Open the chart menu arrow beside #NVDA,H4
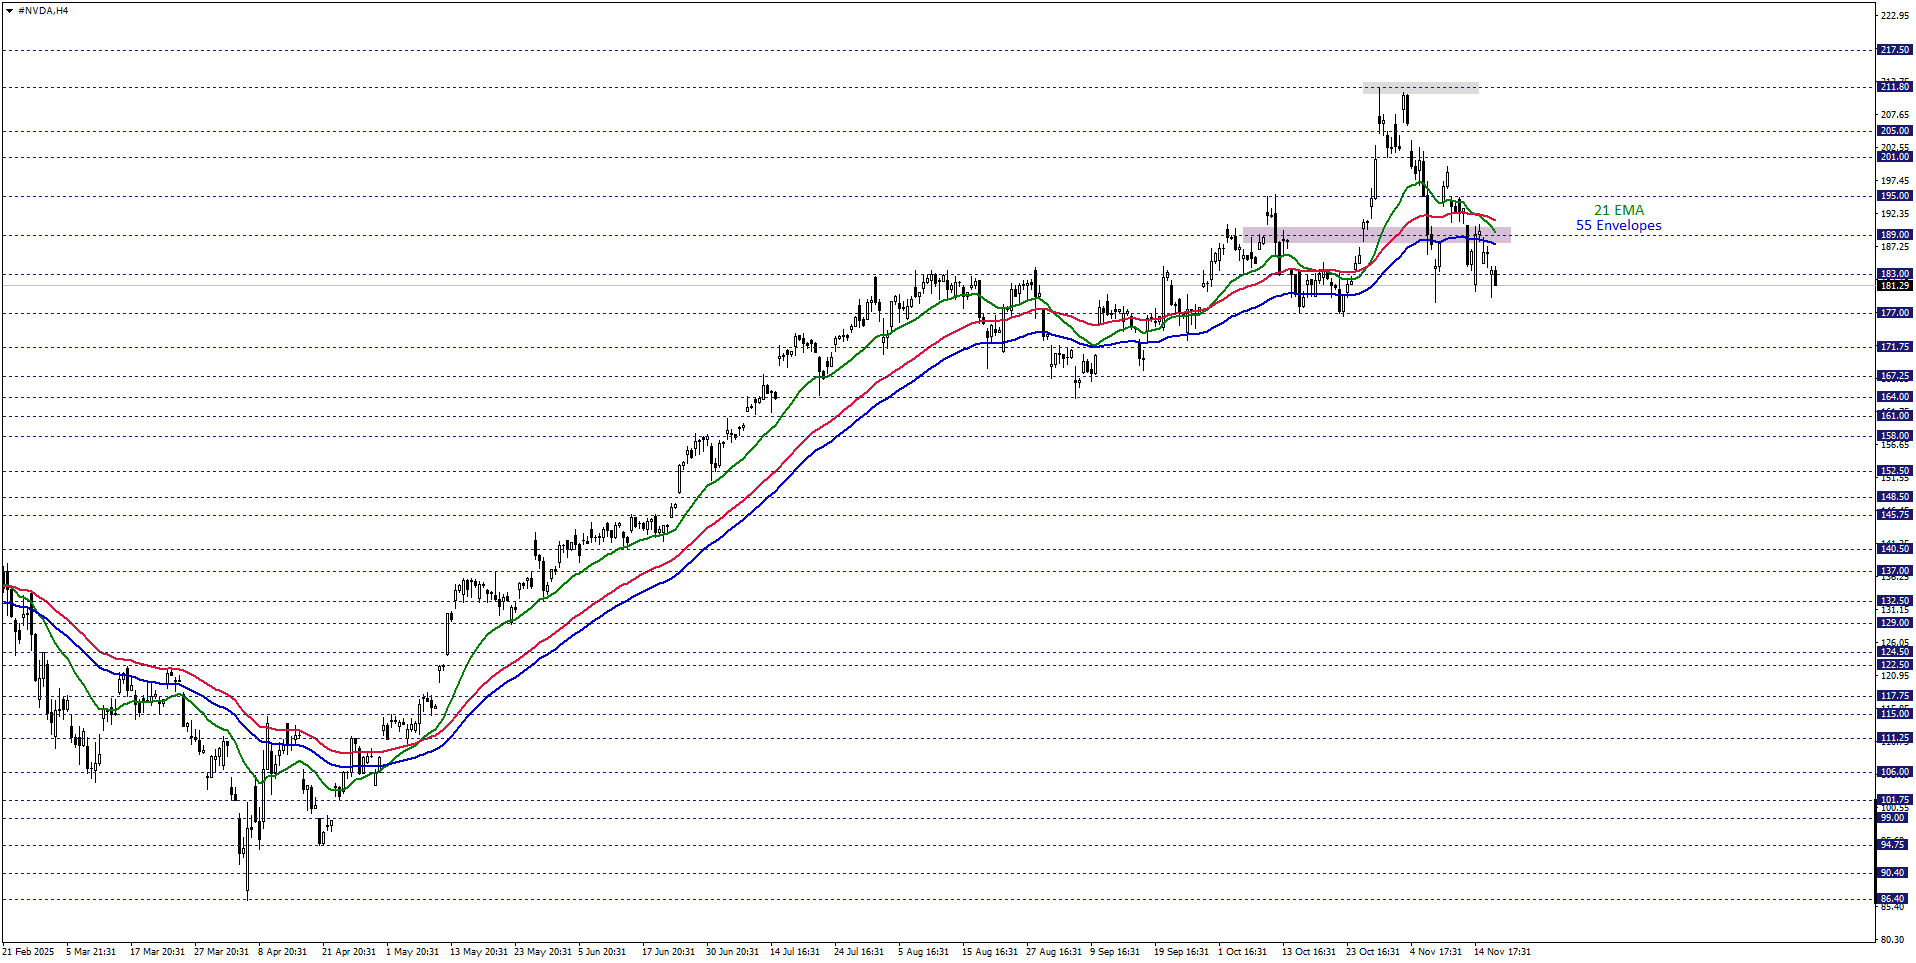Image resolution: width=1916 pixels, height=963 pixels. point(9,11)
